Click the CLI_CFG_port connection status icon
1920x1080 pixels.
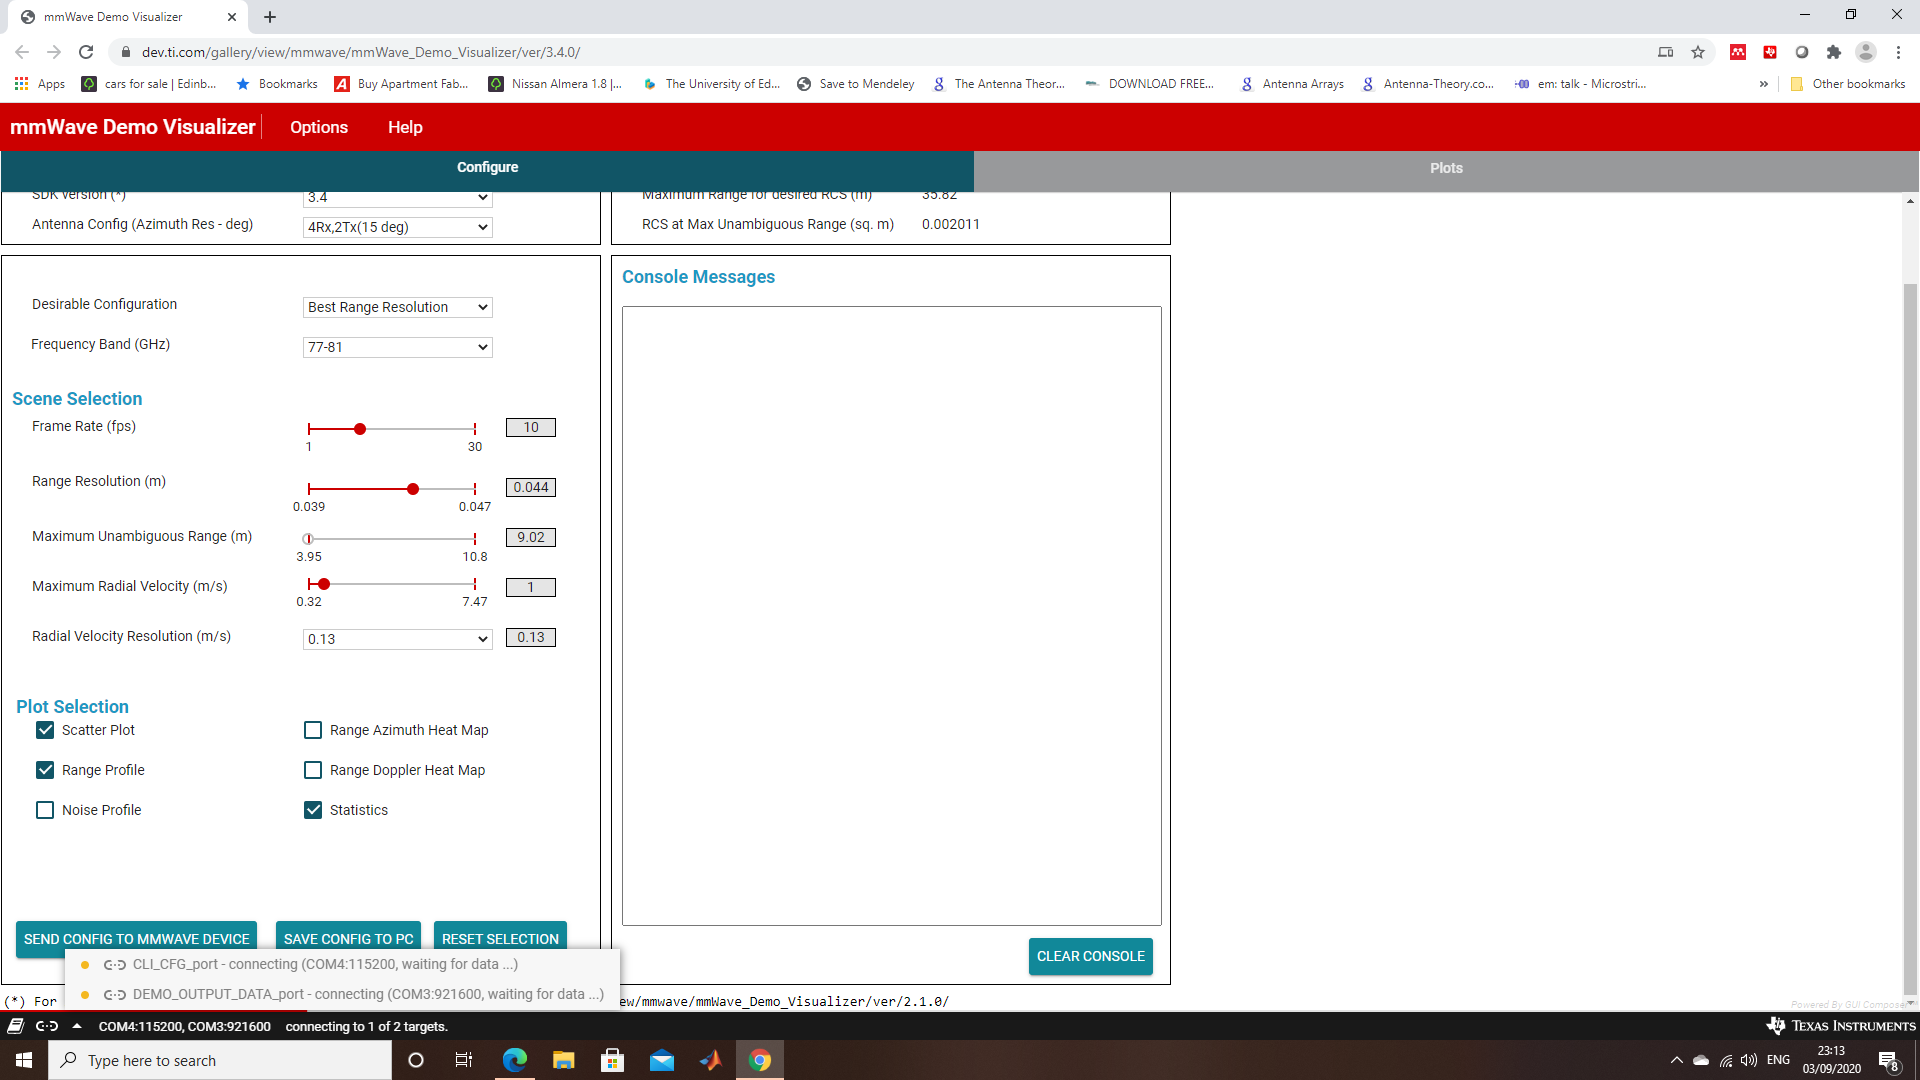point(115,964)
